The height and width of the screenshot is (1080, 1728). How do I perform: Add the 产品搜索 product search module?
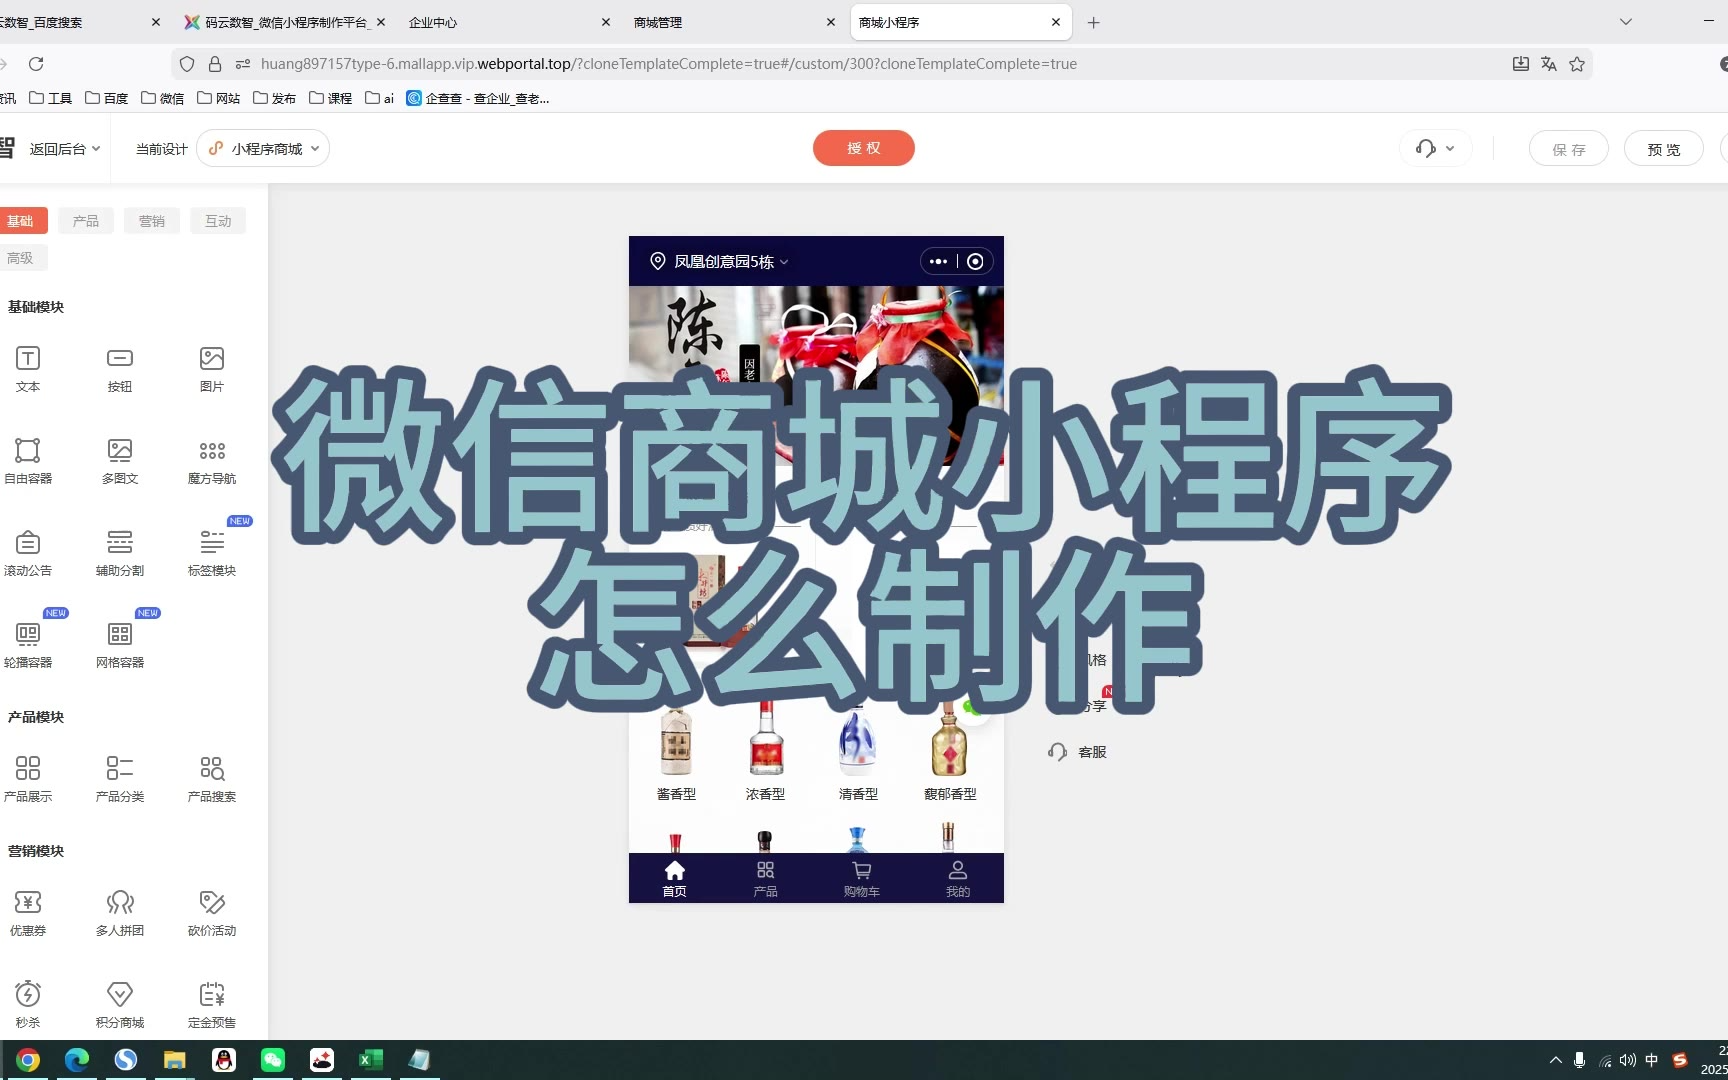click(x=212, y=778)
